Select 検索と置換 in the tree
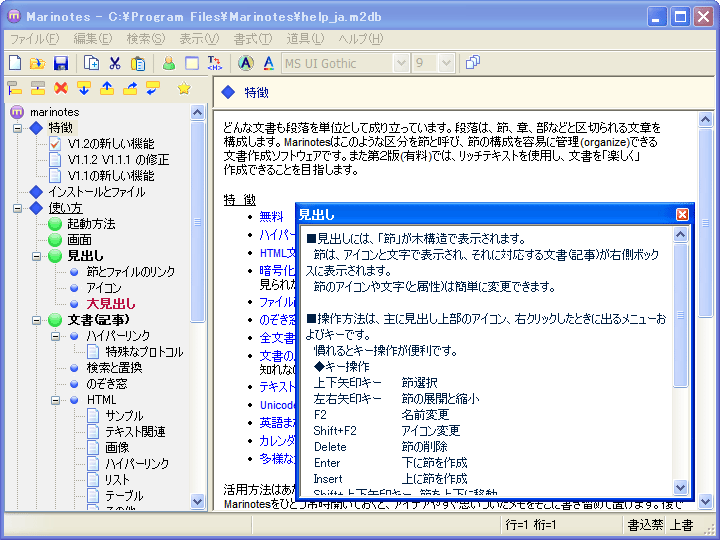 pos(114,368)
